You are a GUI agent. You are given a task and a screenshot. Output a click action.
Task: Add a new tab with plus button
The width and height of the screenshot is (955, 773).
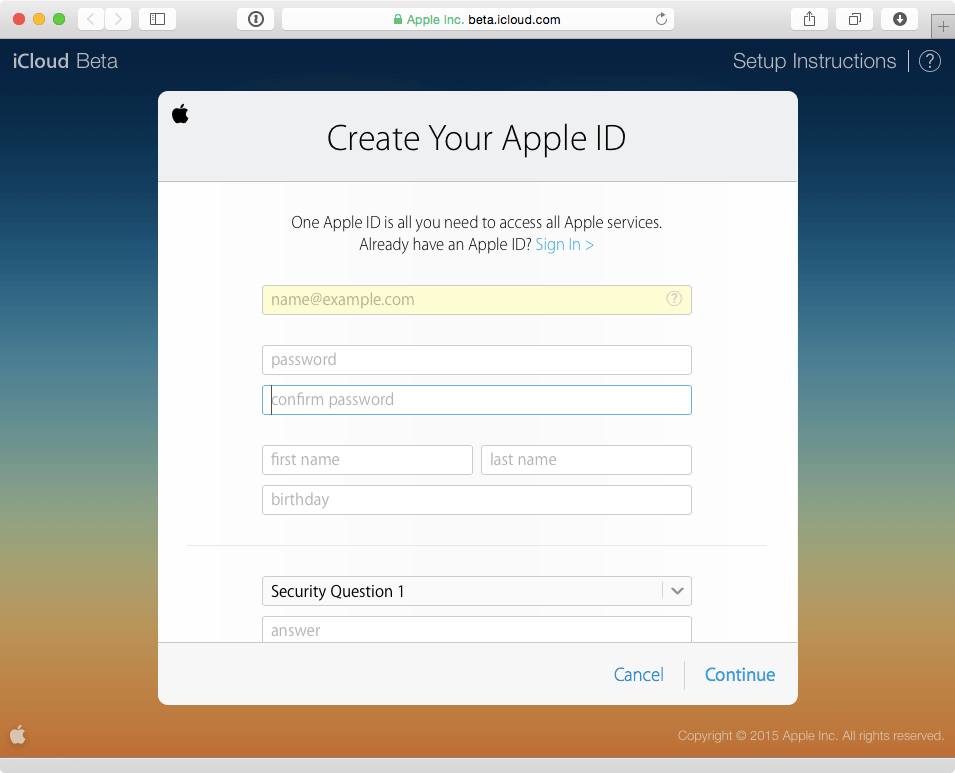coord(943,27)
